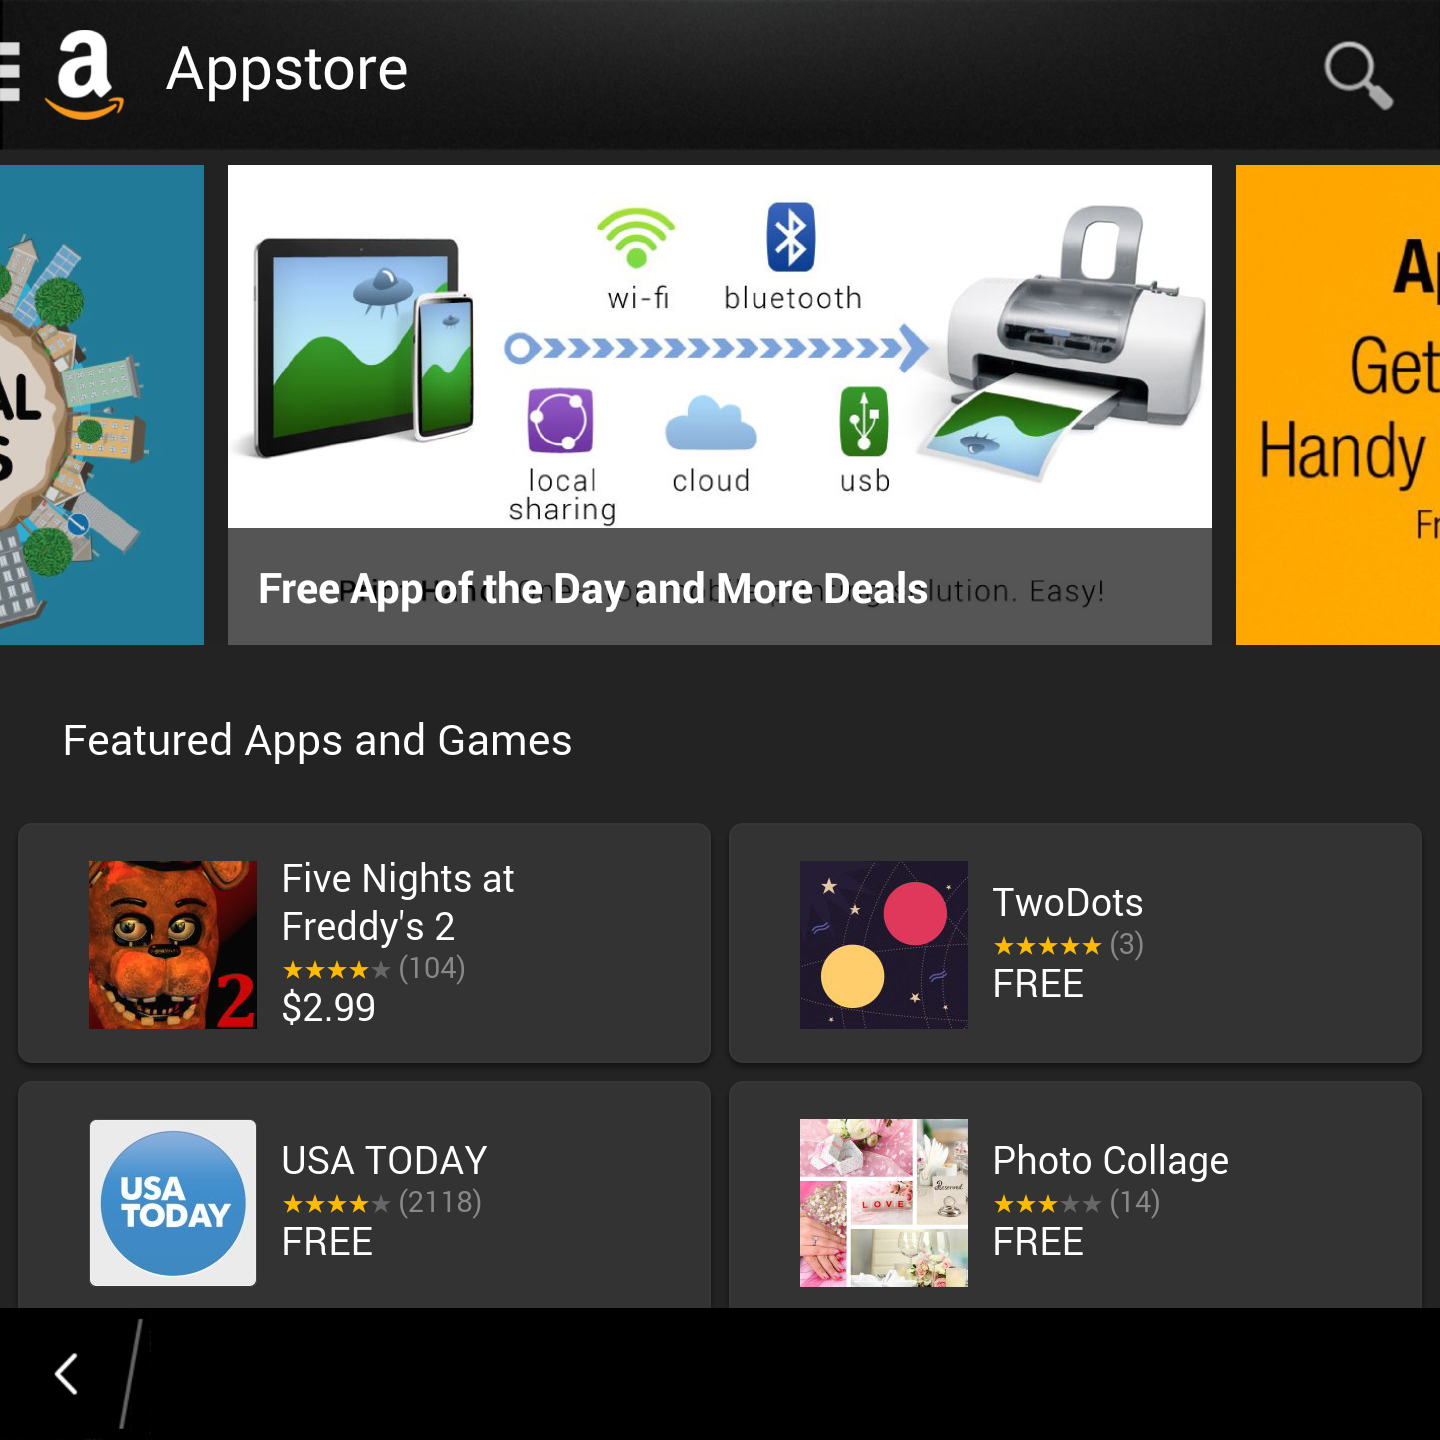Open the Photo Collage app icon

[884, 1203]
